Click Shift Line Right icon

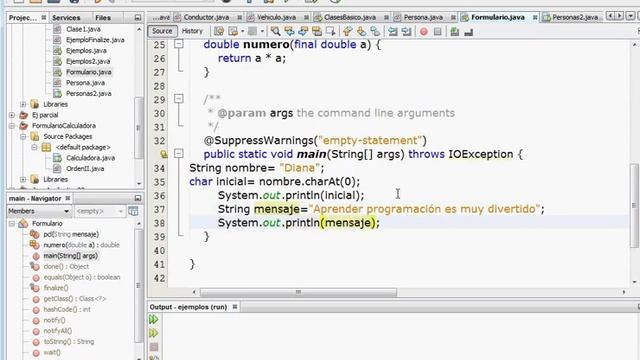tap(407, 31)
